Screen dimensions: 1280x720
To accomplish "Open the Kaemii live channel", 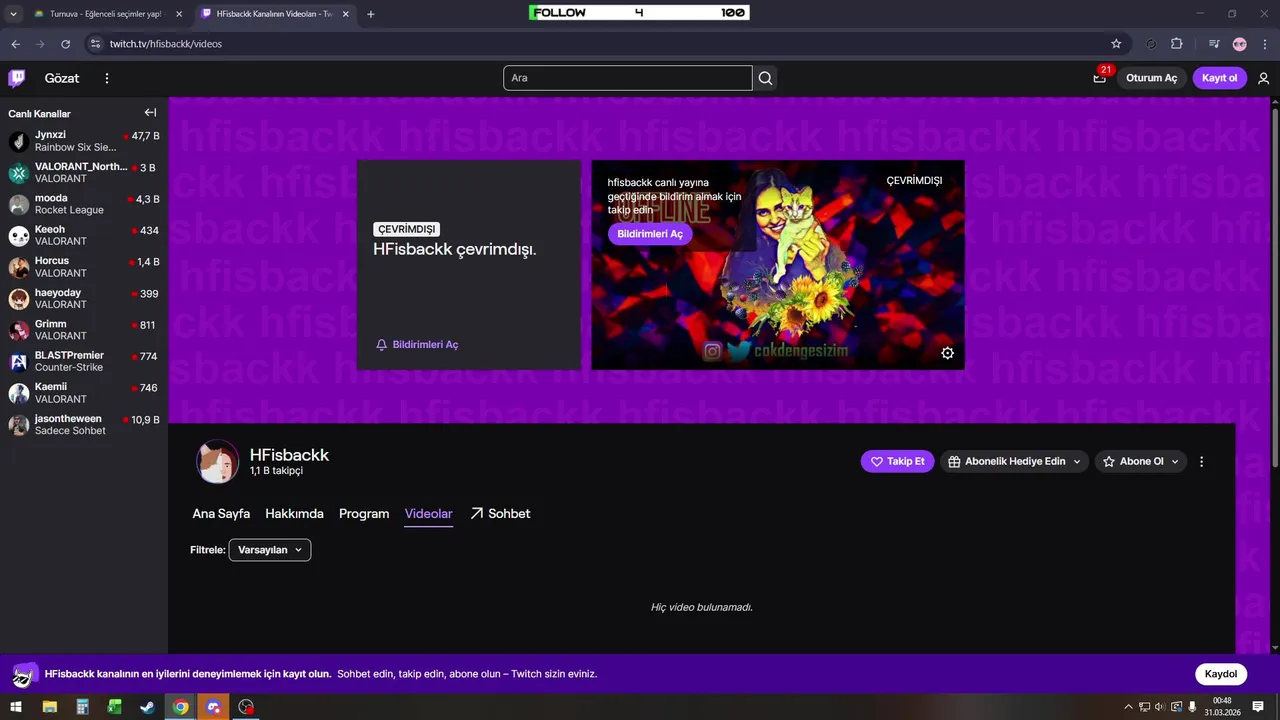I will (x=84, y=393).
